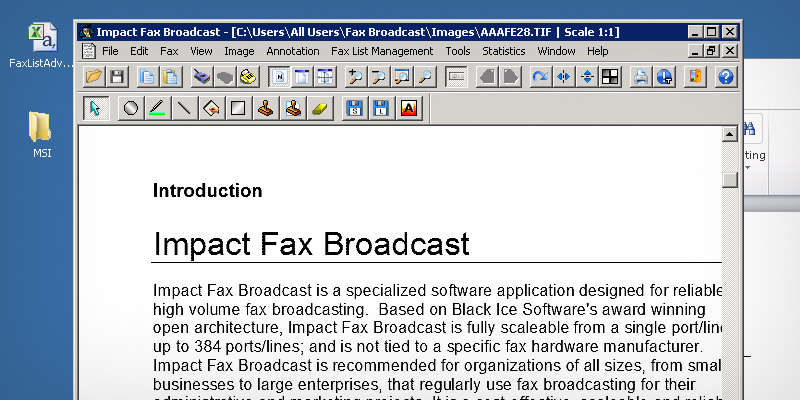This screenshot has height=400, width=800.
Task: Click the blue Help question mark button
Action: pos(726,76)
